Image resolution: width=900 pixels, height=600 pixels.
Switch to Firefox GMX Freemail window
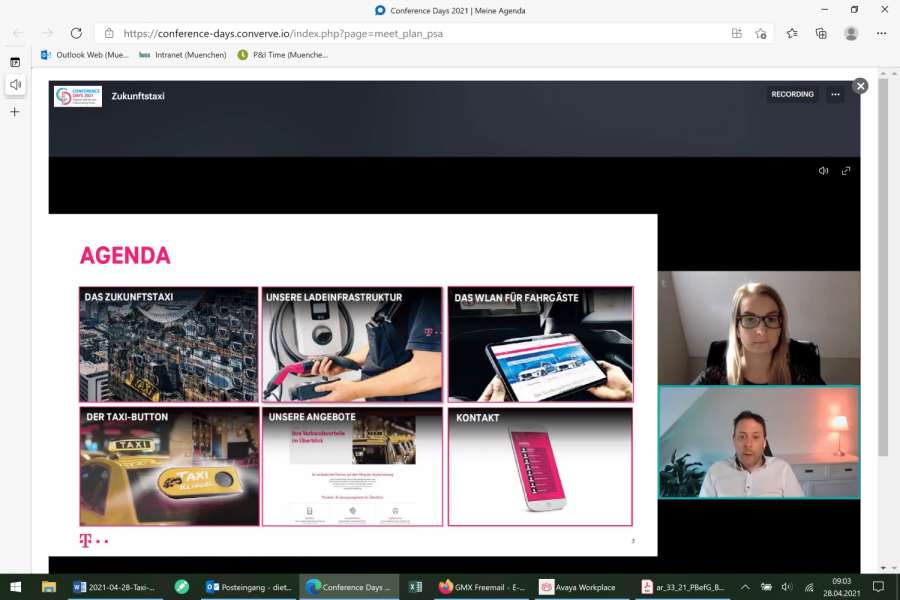[x=482, y=587]
